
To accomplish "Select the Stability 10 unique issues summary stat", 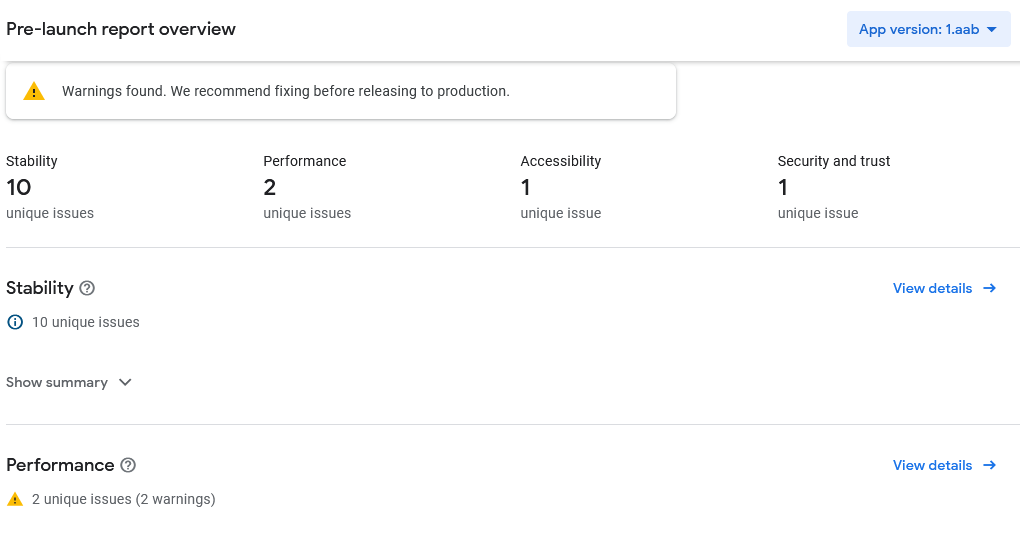I will (50, 187).
